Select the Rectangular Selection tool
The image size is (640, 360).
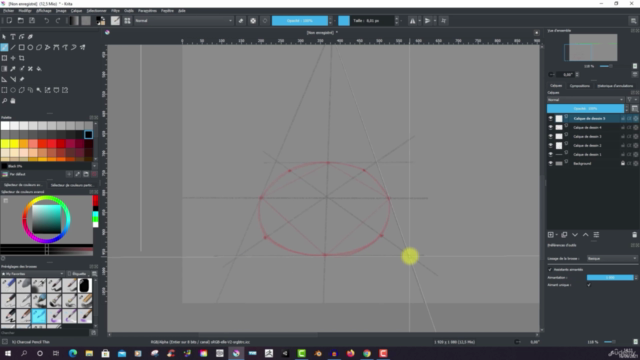tap(4, 90)
